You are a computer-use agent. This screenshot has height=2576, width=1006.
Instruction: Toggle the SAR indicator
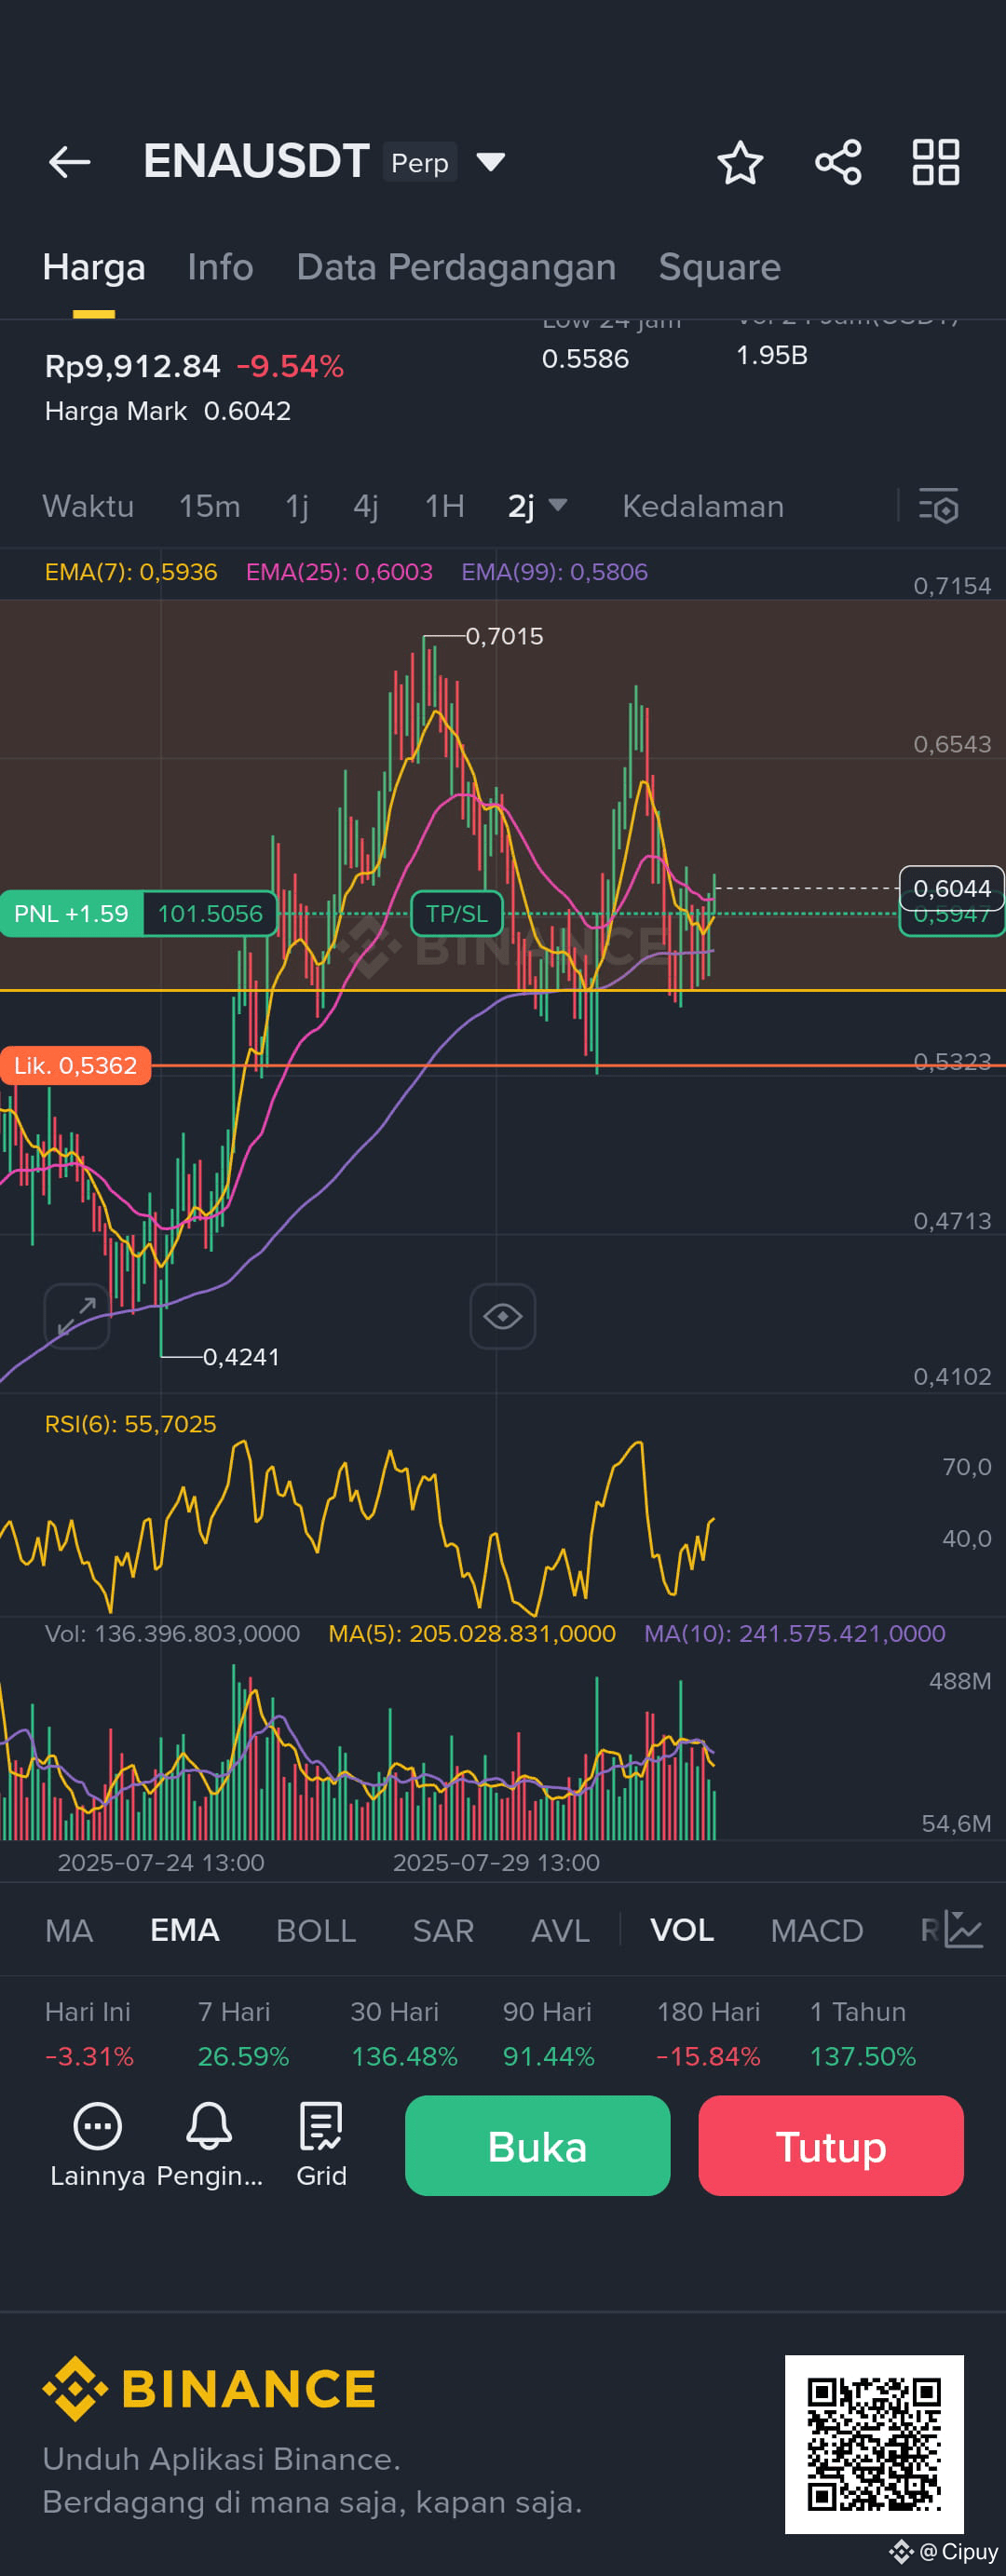(443, 1930)
